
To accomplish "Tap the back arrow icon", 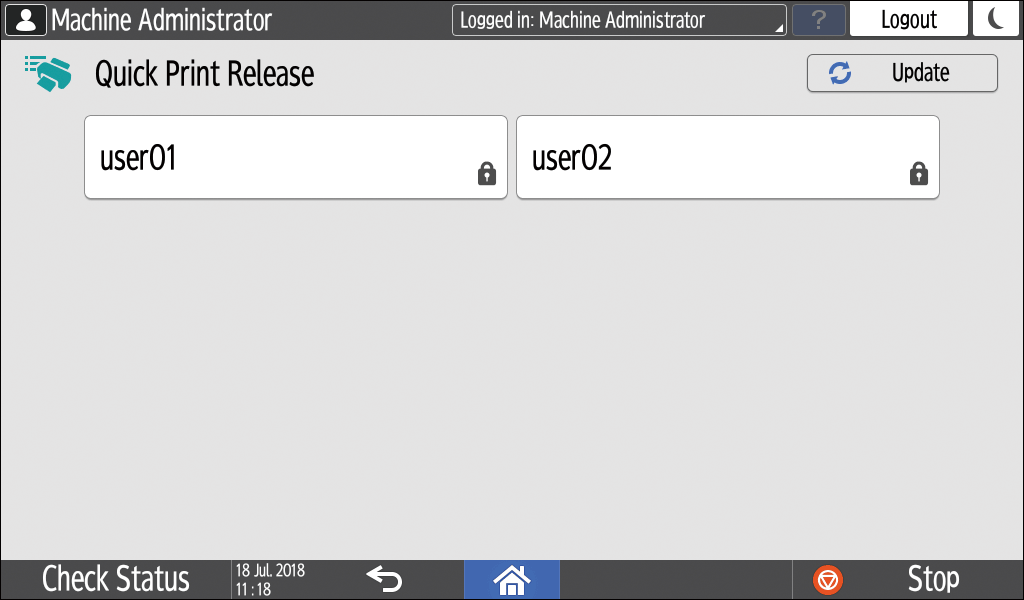I will coord(384,579).
